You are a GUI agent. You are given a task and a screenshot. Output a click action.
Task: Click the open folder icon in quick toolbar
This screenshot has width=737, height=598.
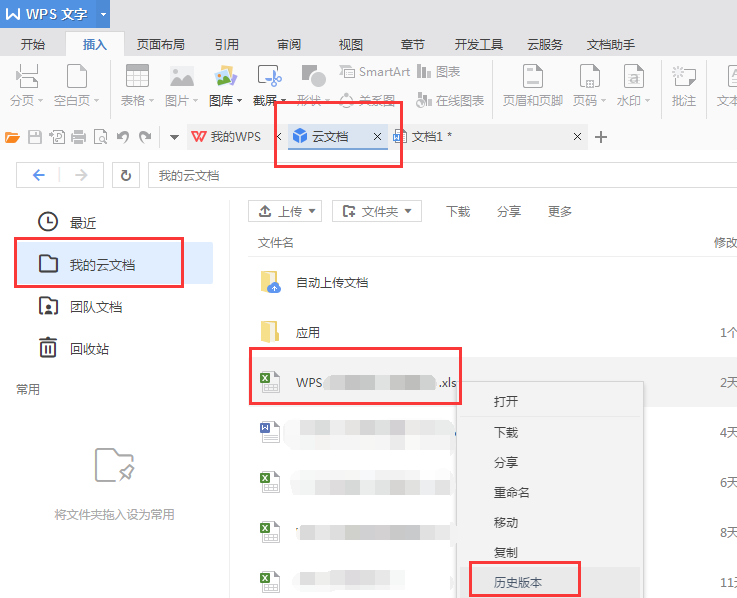(x=12, y=137)
